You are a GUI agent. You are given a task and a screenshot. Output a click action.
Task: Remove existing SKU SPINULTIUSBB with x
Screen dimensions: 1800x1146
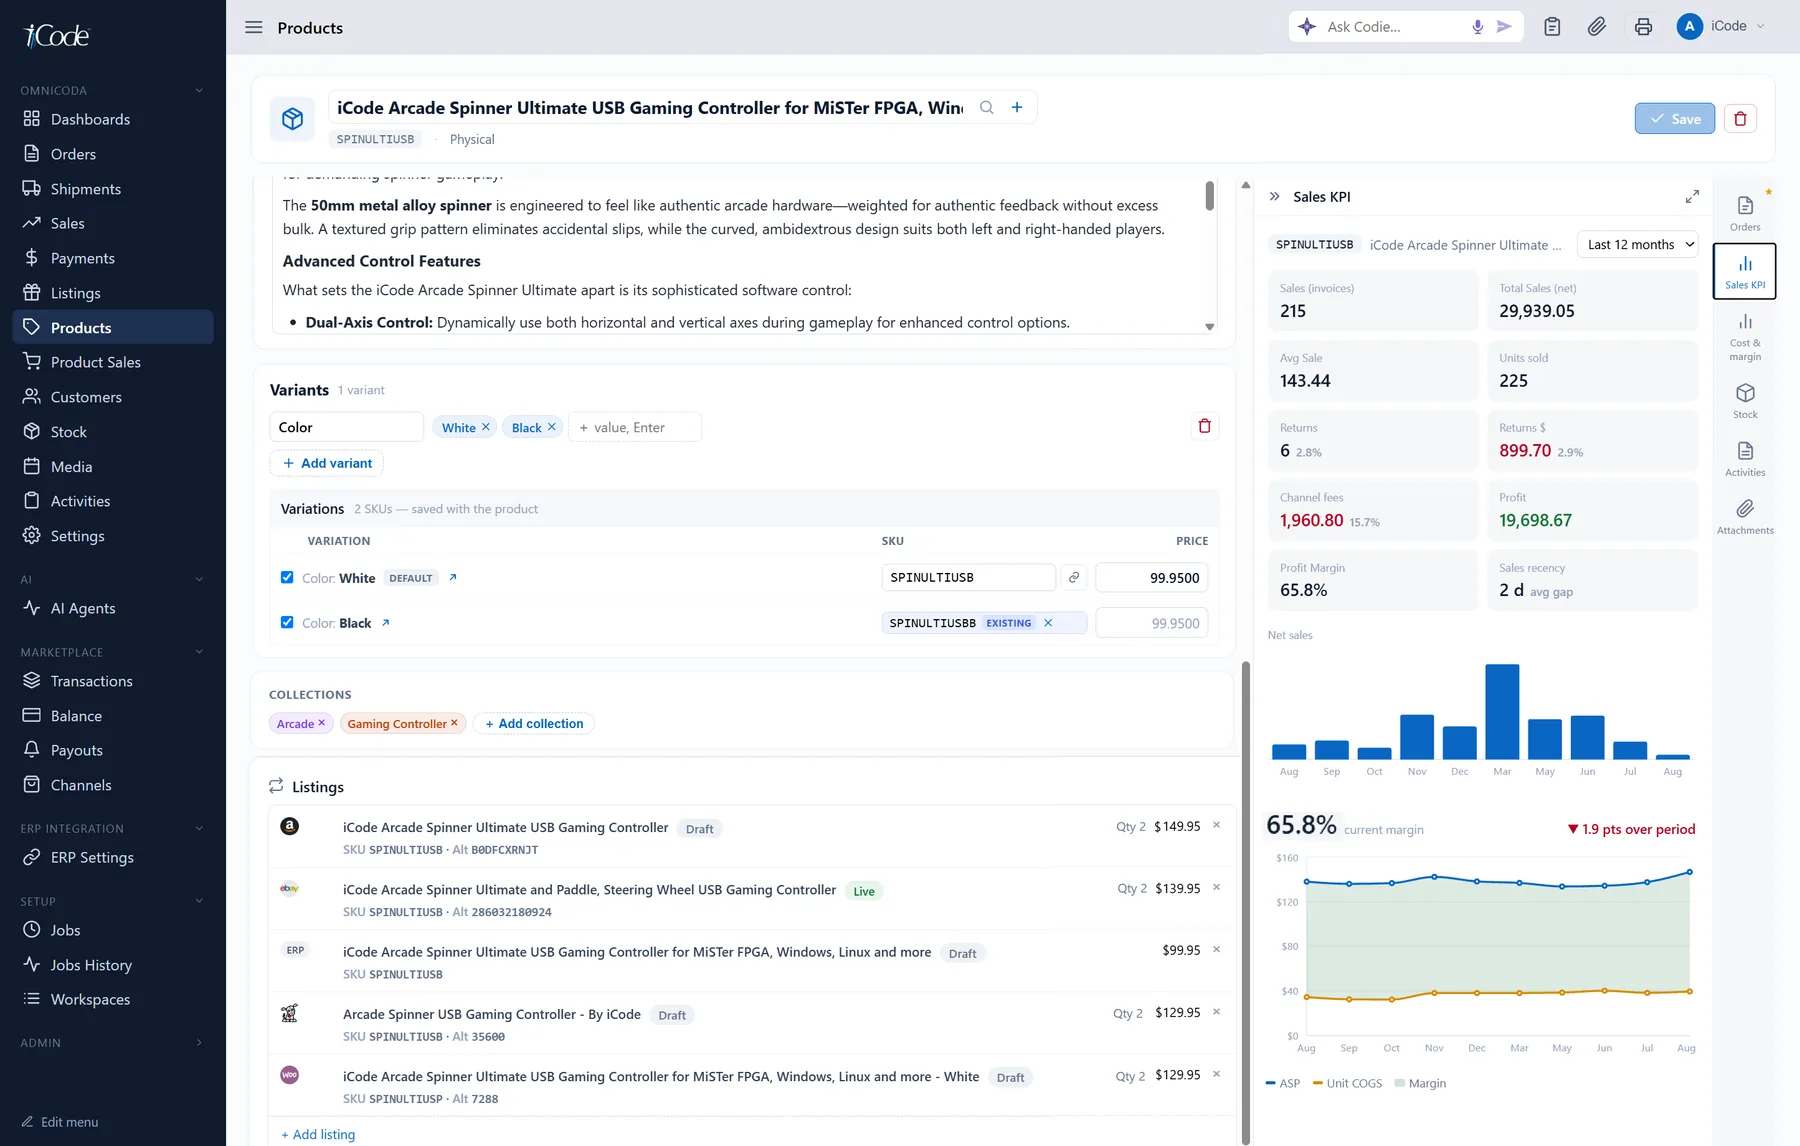pyautogui.click(x=1048, y=623)
